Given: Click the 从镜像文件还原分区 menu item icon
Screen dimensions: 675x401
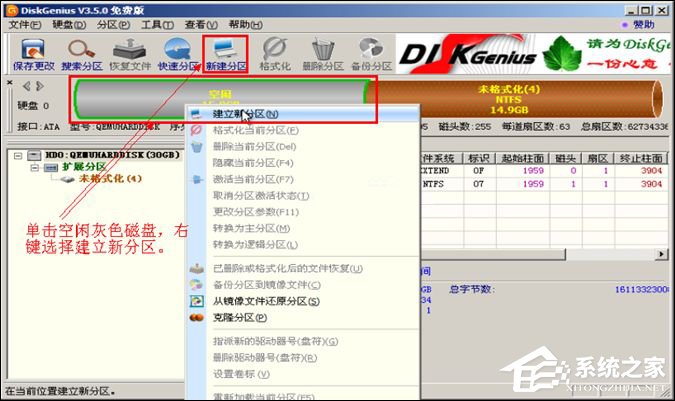Looking at the screenshot, I should (x=197, y=301).
